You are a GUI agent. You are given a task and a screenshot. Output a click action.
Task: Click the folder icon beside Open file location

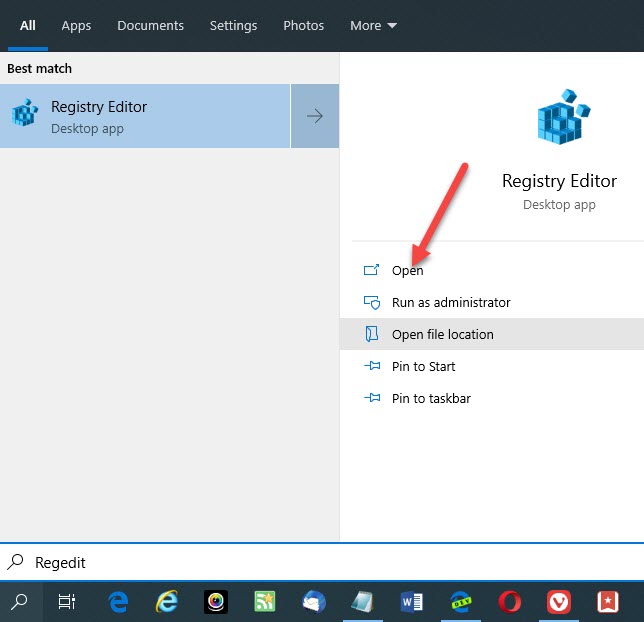[372, 334]
